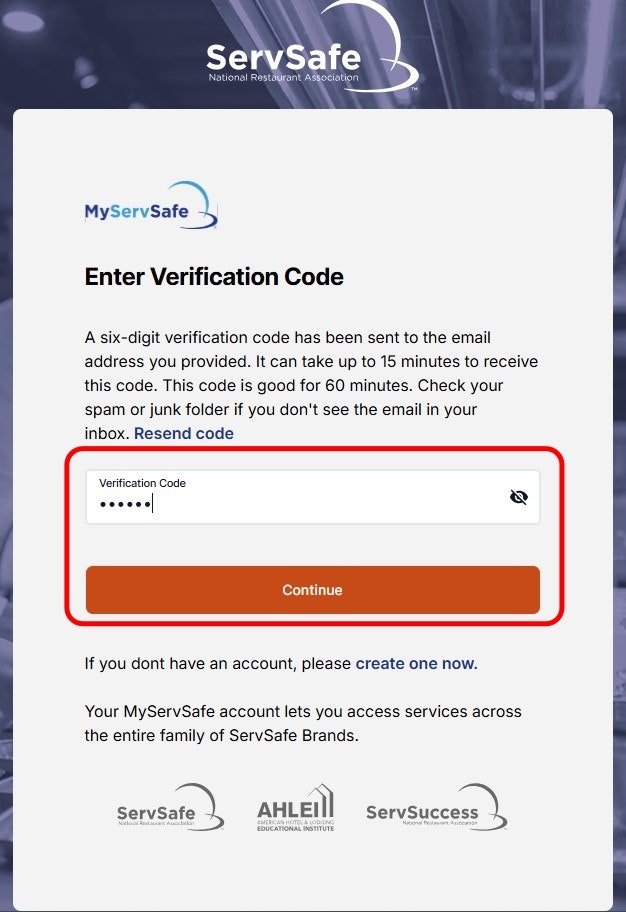Select the AHLEI footer logo
Screen dimensions: 626x912
(x=294, y=808)
